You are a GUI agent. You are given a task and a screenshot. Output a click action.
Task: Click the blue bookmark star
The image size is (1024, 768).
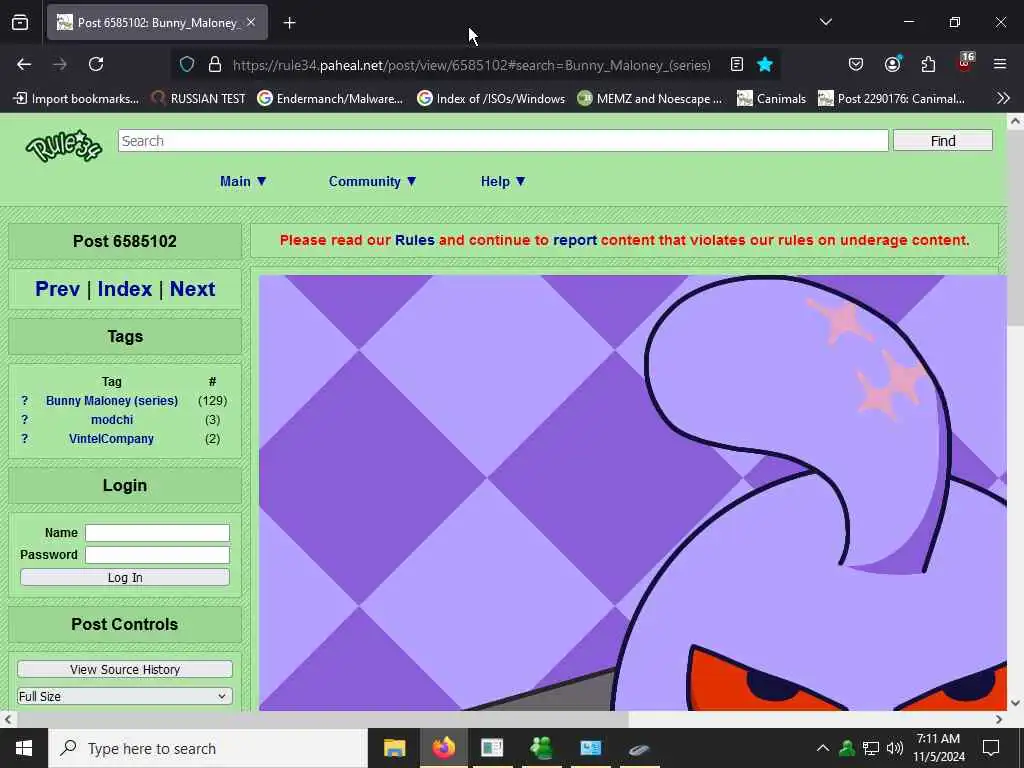point(765,64)
